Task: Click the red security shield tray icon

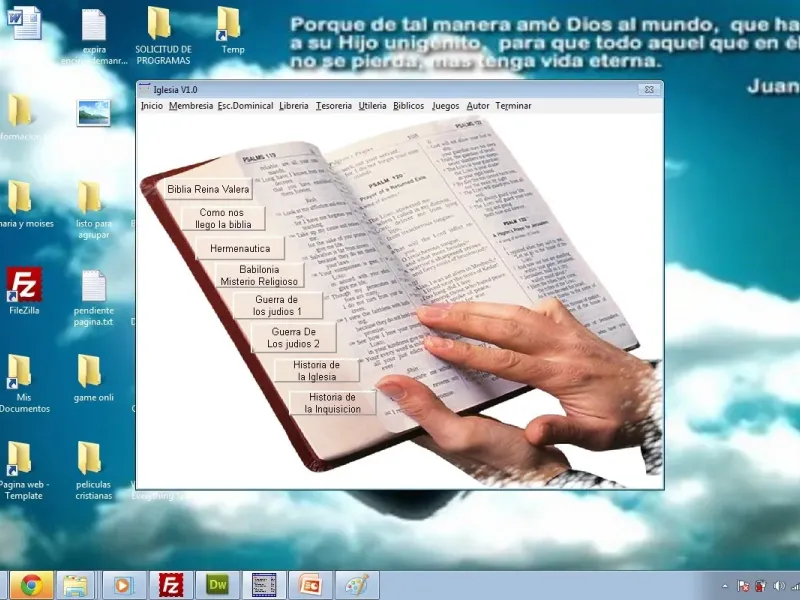Action: tap(760, 586)
